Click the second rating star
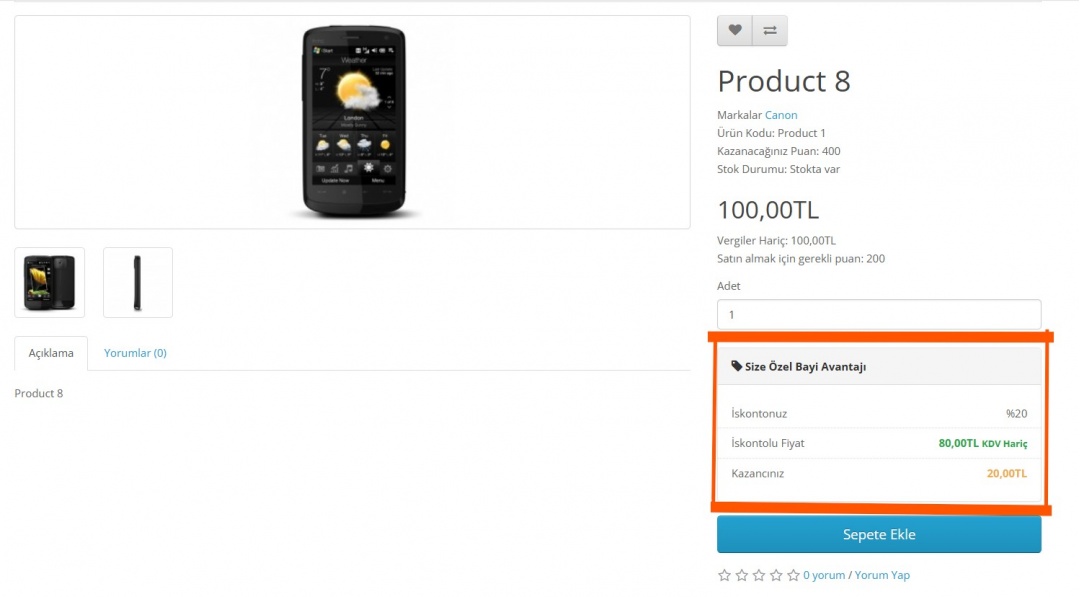This screenshot has height=597, width=1080. 741,575
